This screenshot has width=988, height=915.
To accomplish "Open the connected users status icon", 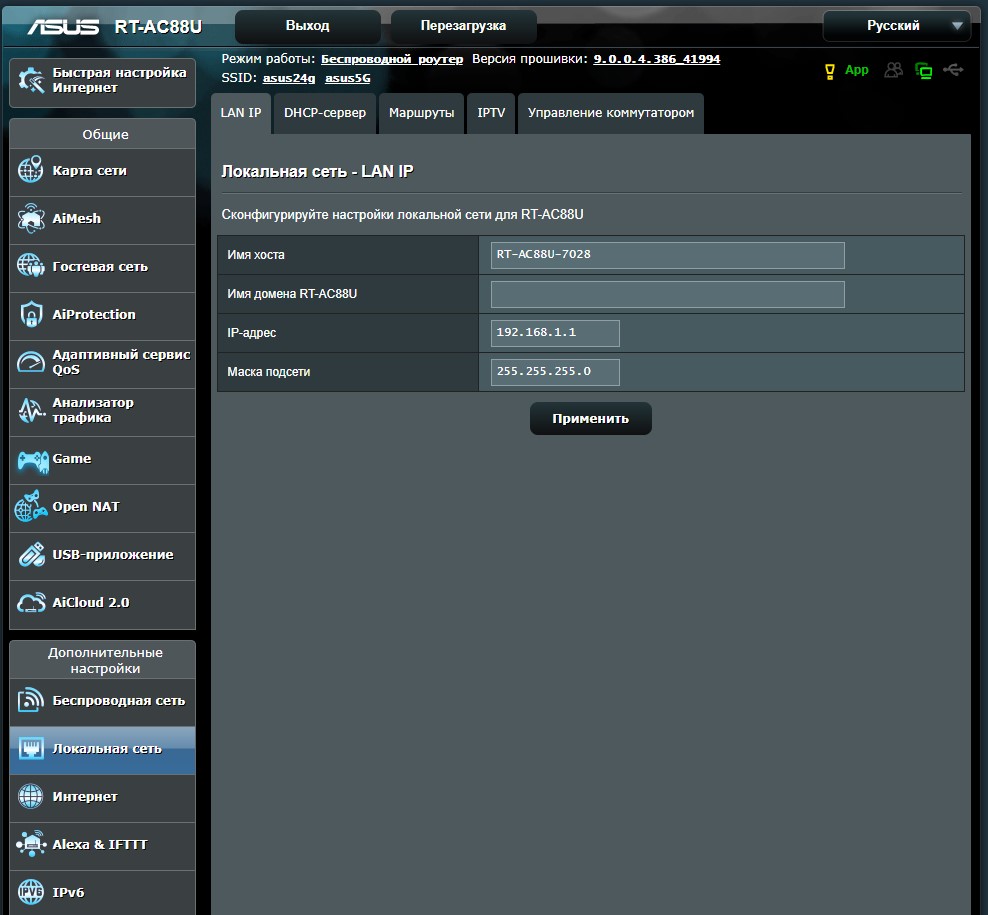I will [x=893, y=71].
